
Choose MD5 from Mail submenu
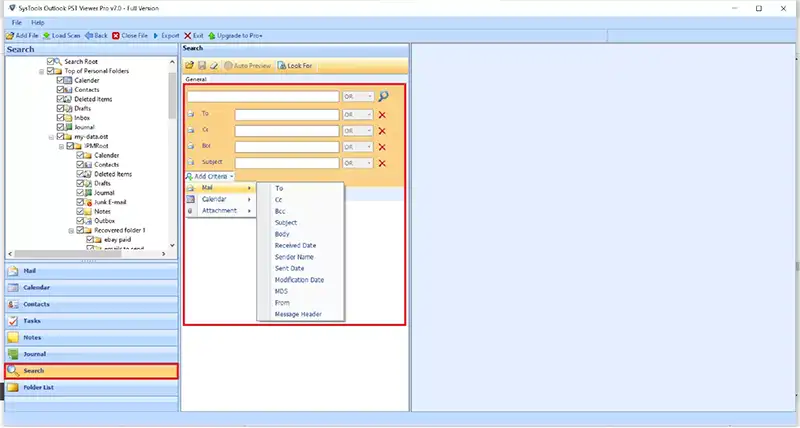[x=281, y=291]
